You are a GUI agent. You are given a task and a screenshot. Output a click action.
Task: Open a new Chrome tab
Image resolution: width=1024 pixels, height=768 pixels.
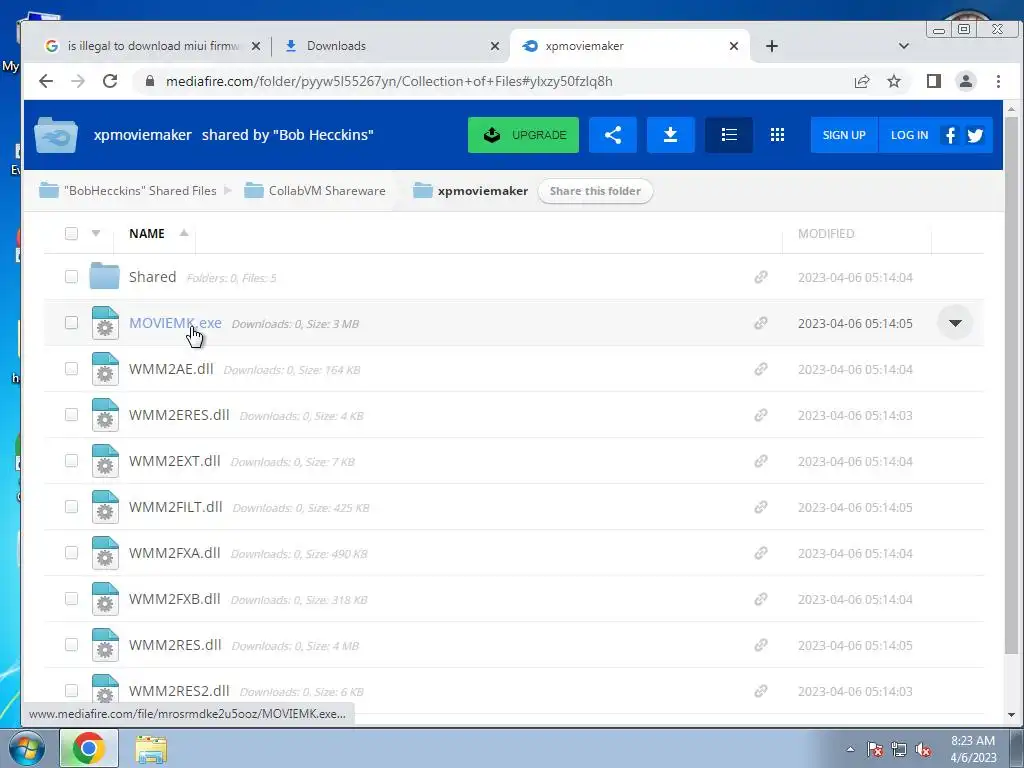point(772,46)
